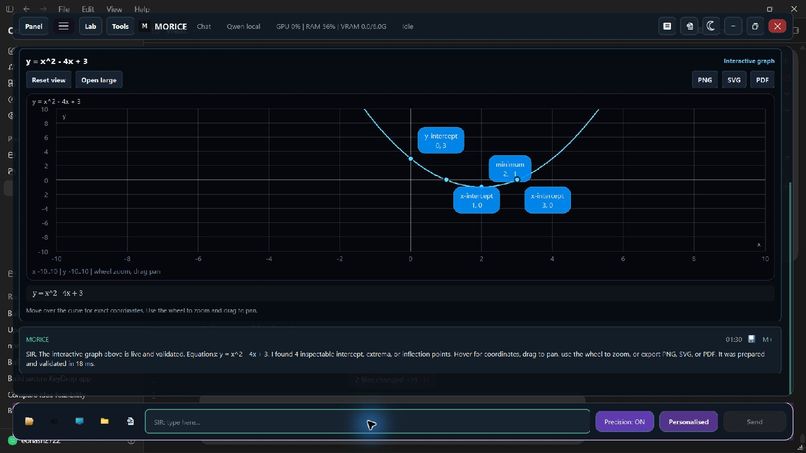
Task: Open the Lab tab
Action: click(90, 26)
